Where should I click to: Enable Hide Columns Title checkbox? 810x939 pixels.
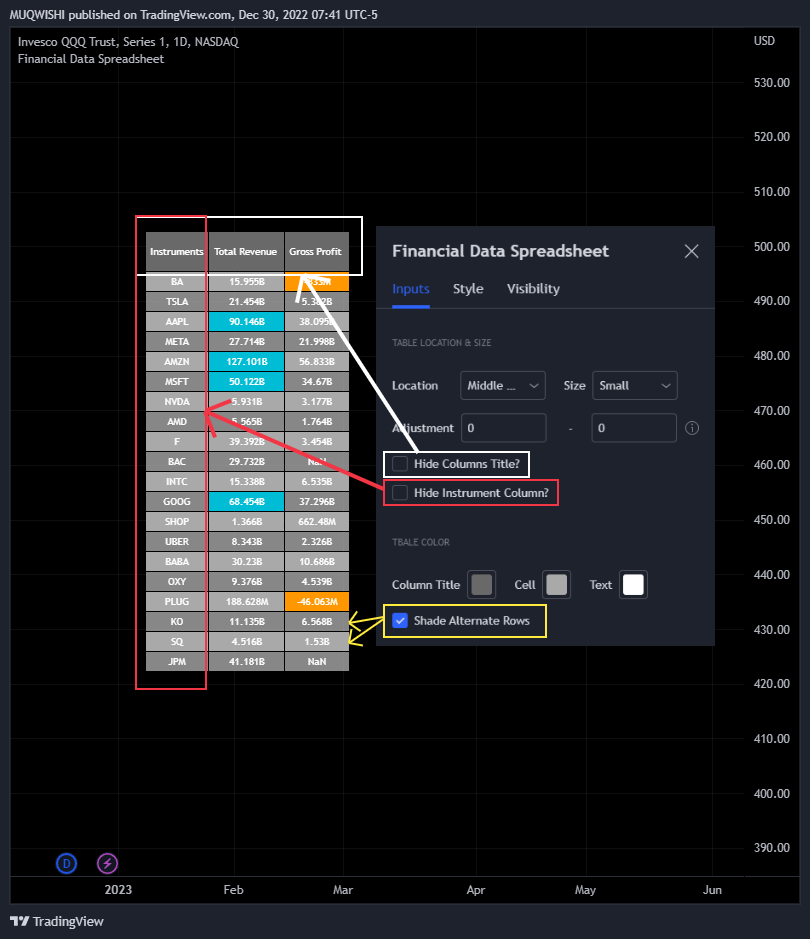point(400,464)
